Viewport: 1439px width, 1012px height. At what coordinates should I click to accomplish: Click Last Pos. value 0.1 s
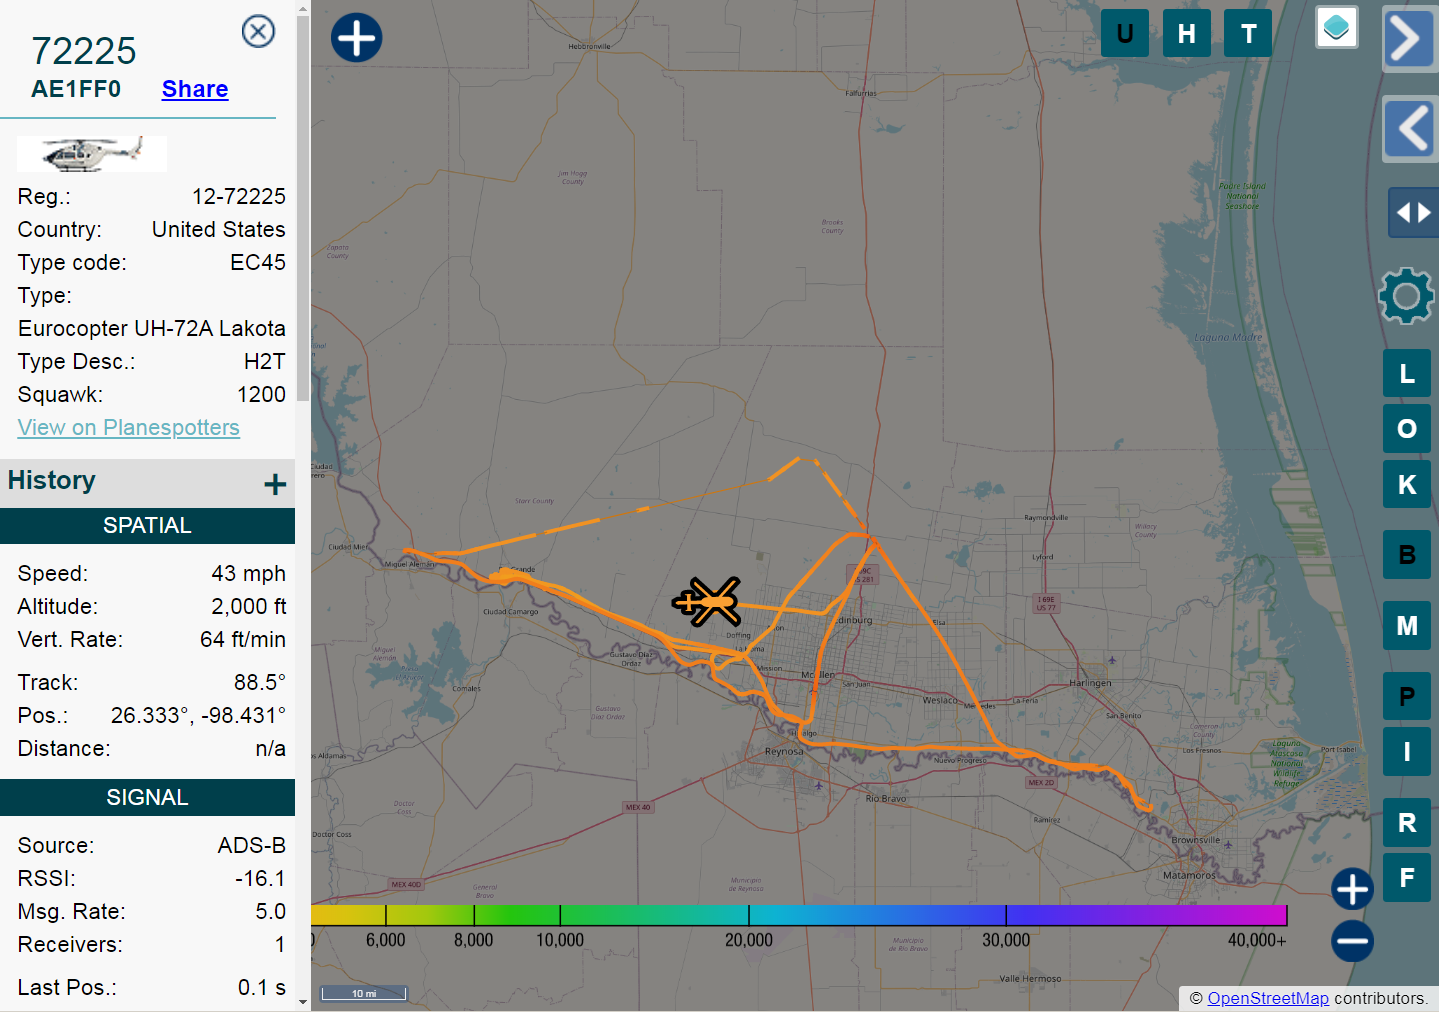point(262,988)
